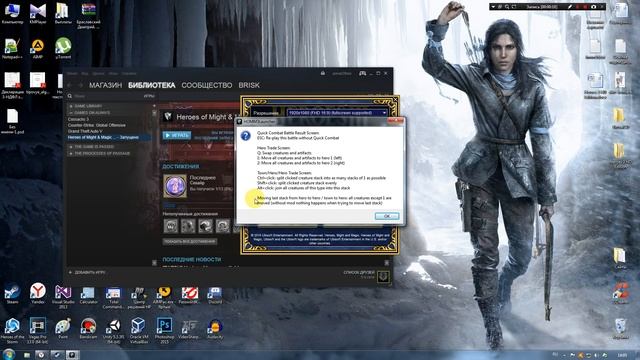
Task: Open Steam Big Picture controller icon
Action: pyautogui.click(x=362, y=73)
